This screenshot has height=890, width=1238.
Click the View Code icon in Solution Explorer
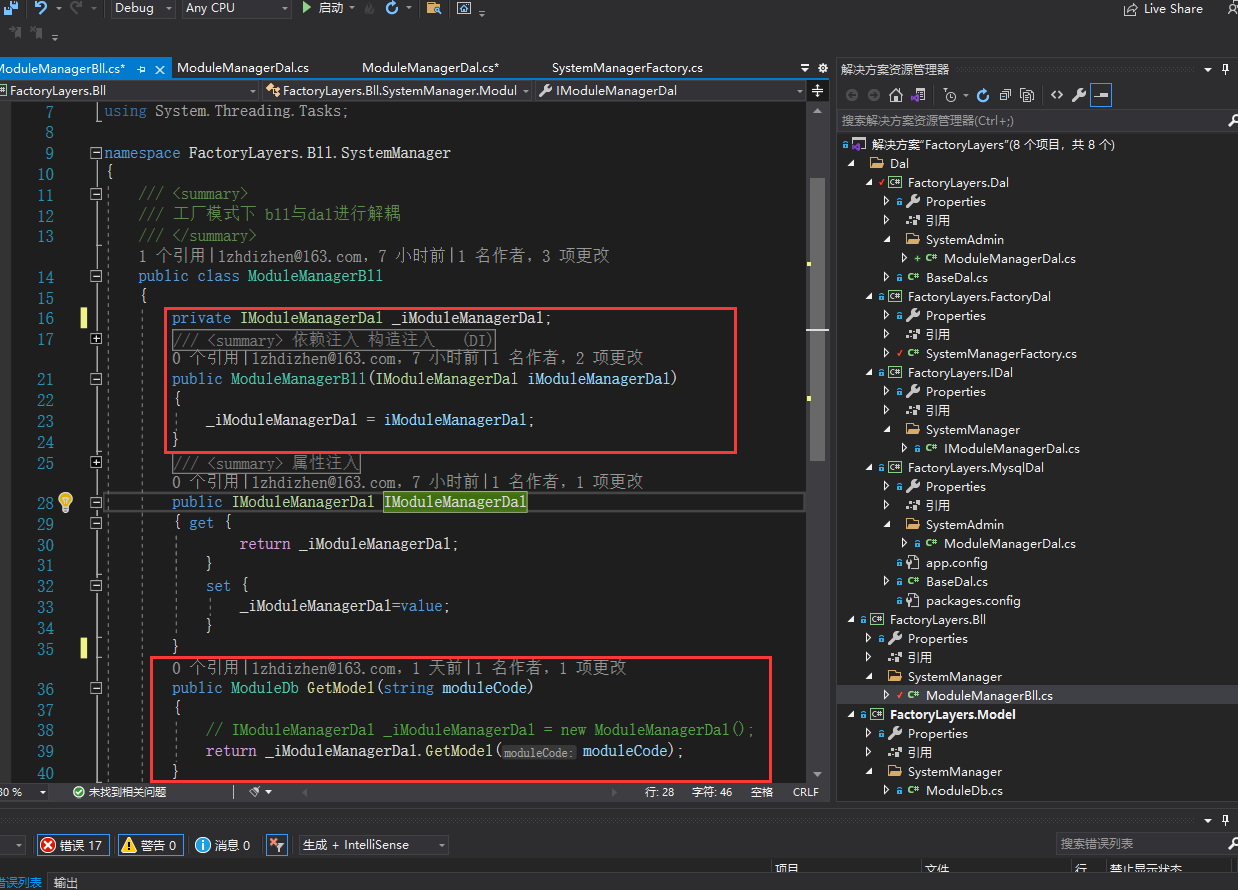pyautogui.click(x=1056, y=95)
